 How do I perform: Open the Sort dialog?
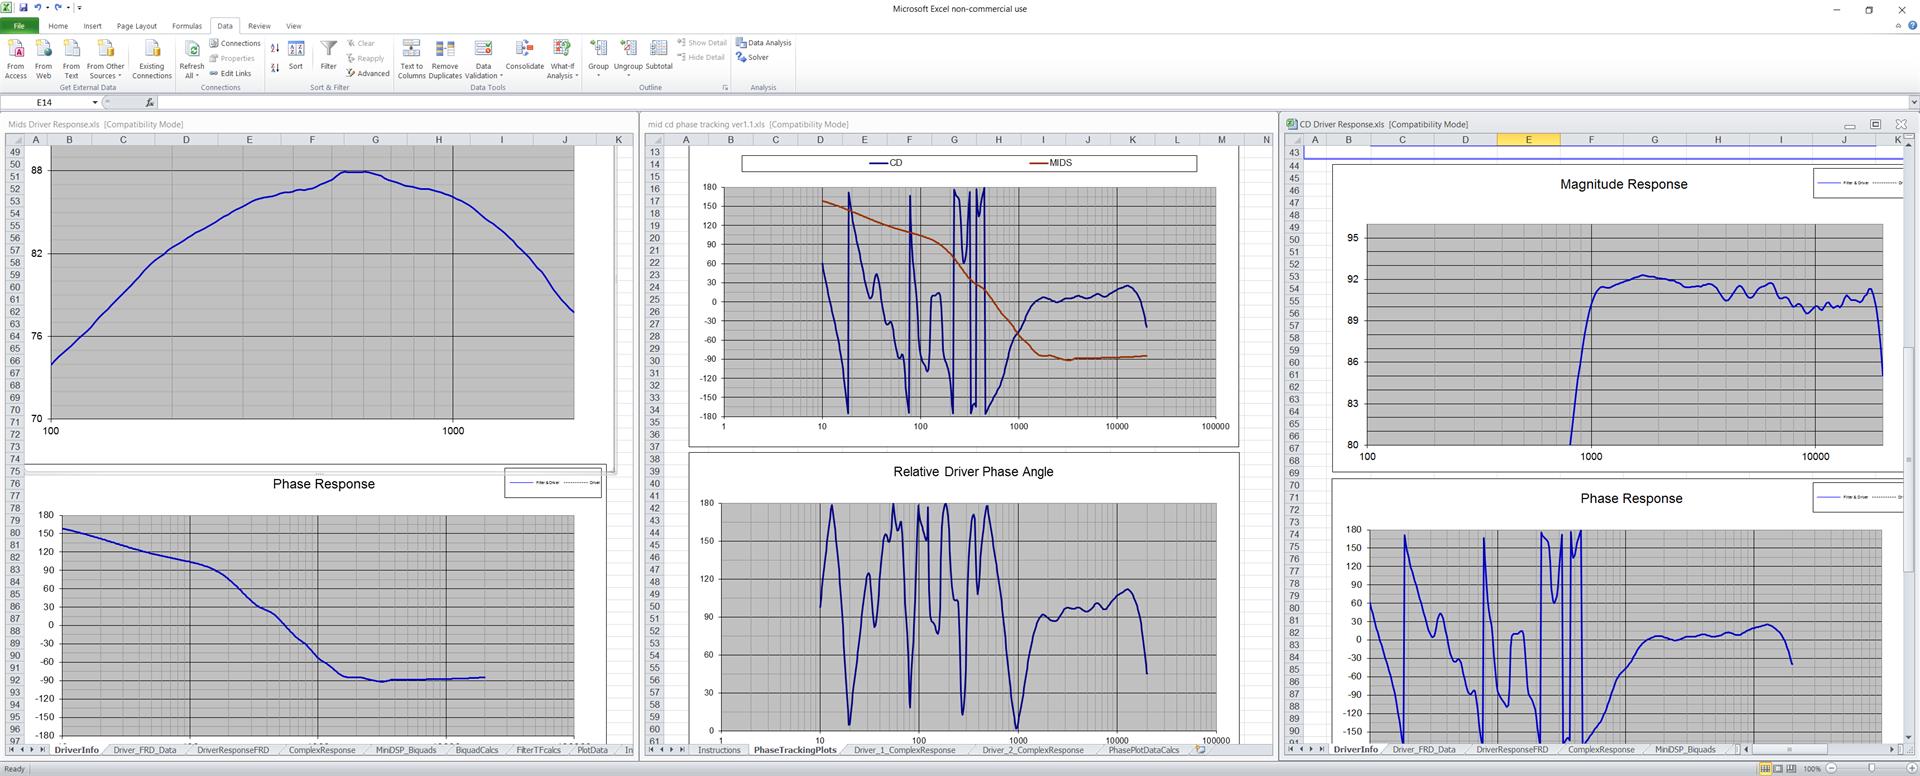click(x=296, y=56)
